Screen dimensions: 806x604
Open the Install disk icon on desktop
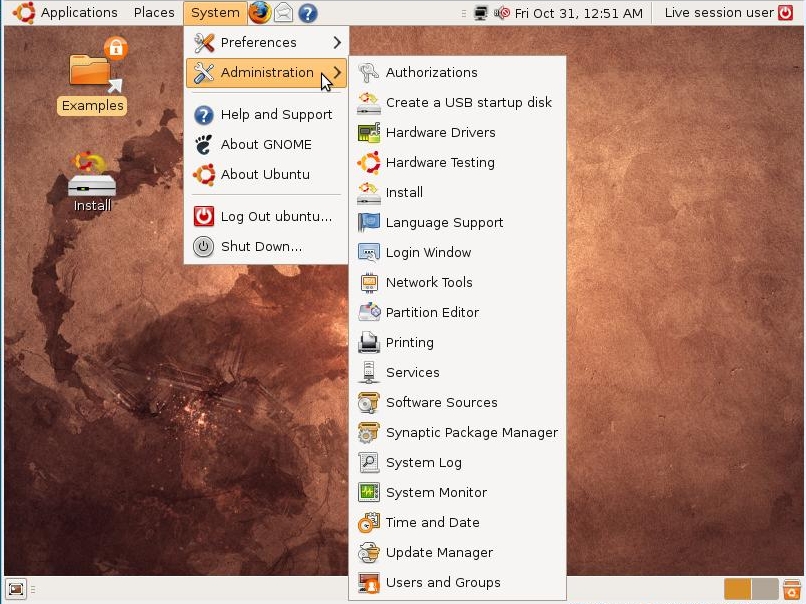(x=92, y=181)
